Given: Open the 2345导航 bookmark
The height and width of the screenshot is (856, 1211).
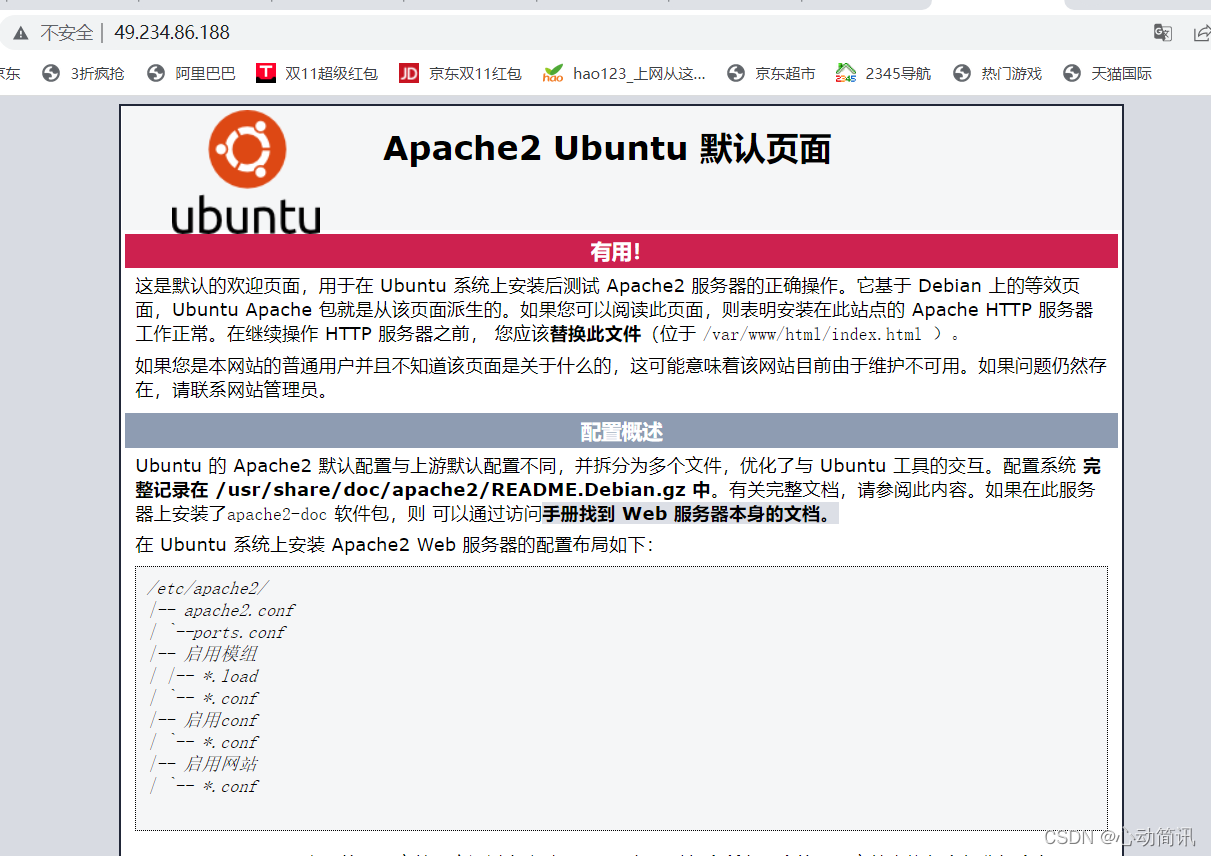Looking at the screenshot, I should [x=883, y=73].
